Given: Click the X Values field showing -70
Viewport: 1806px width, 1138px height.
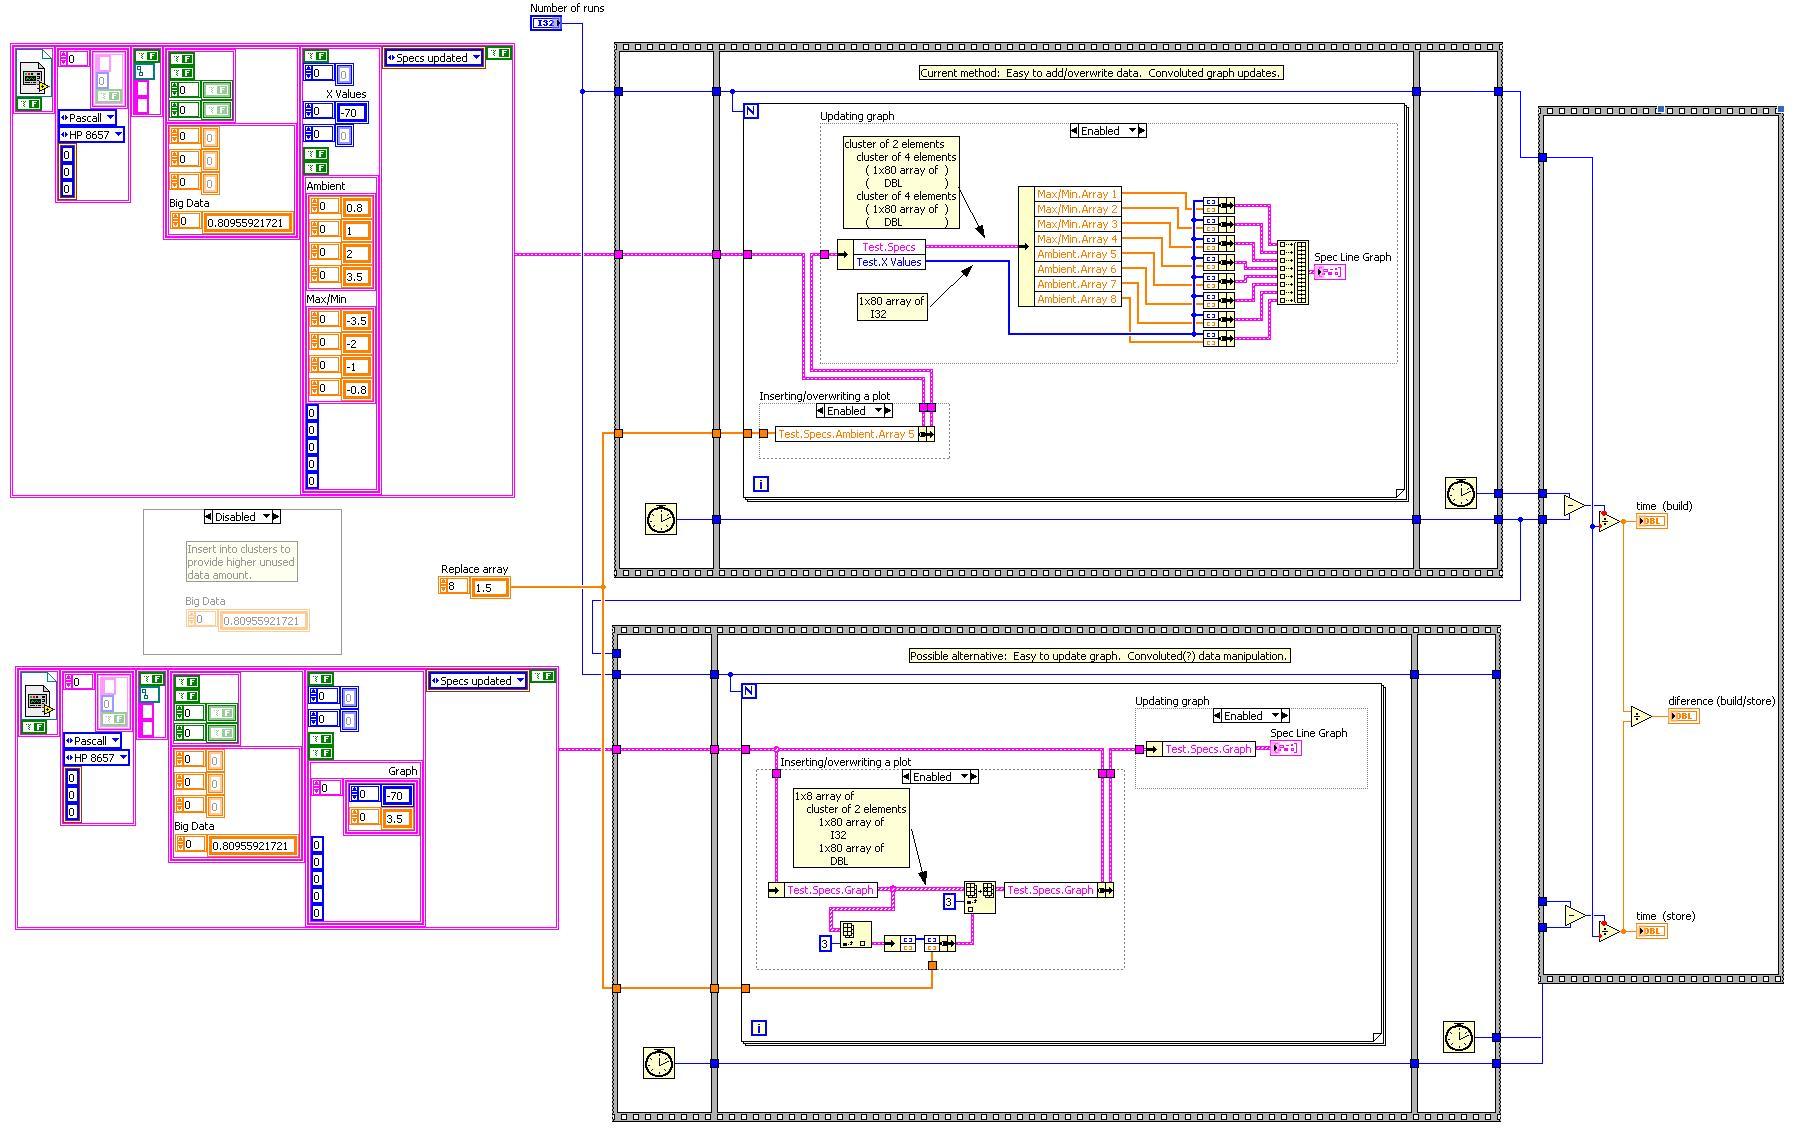Looking at the screenshot, I should coord(352,113).
